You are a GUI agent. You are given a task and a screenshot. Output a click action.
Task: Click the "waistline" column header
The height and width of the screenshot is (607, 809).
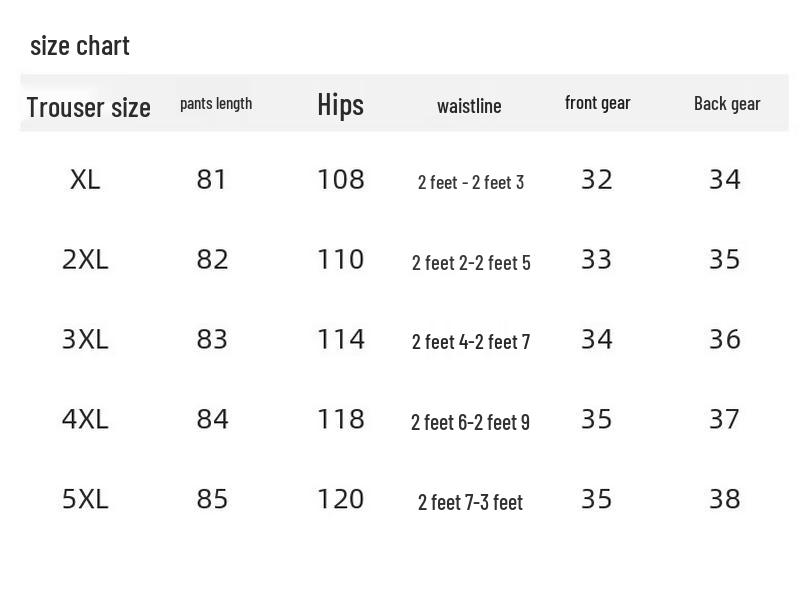pos(469,105)
